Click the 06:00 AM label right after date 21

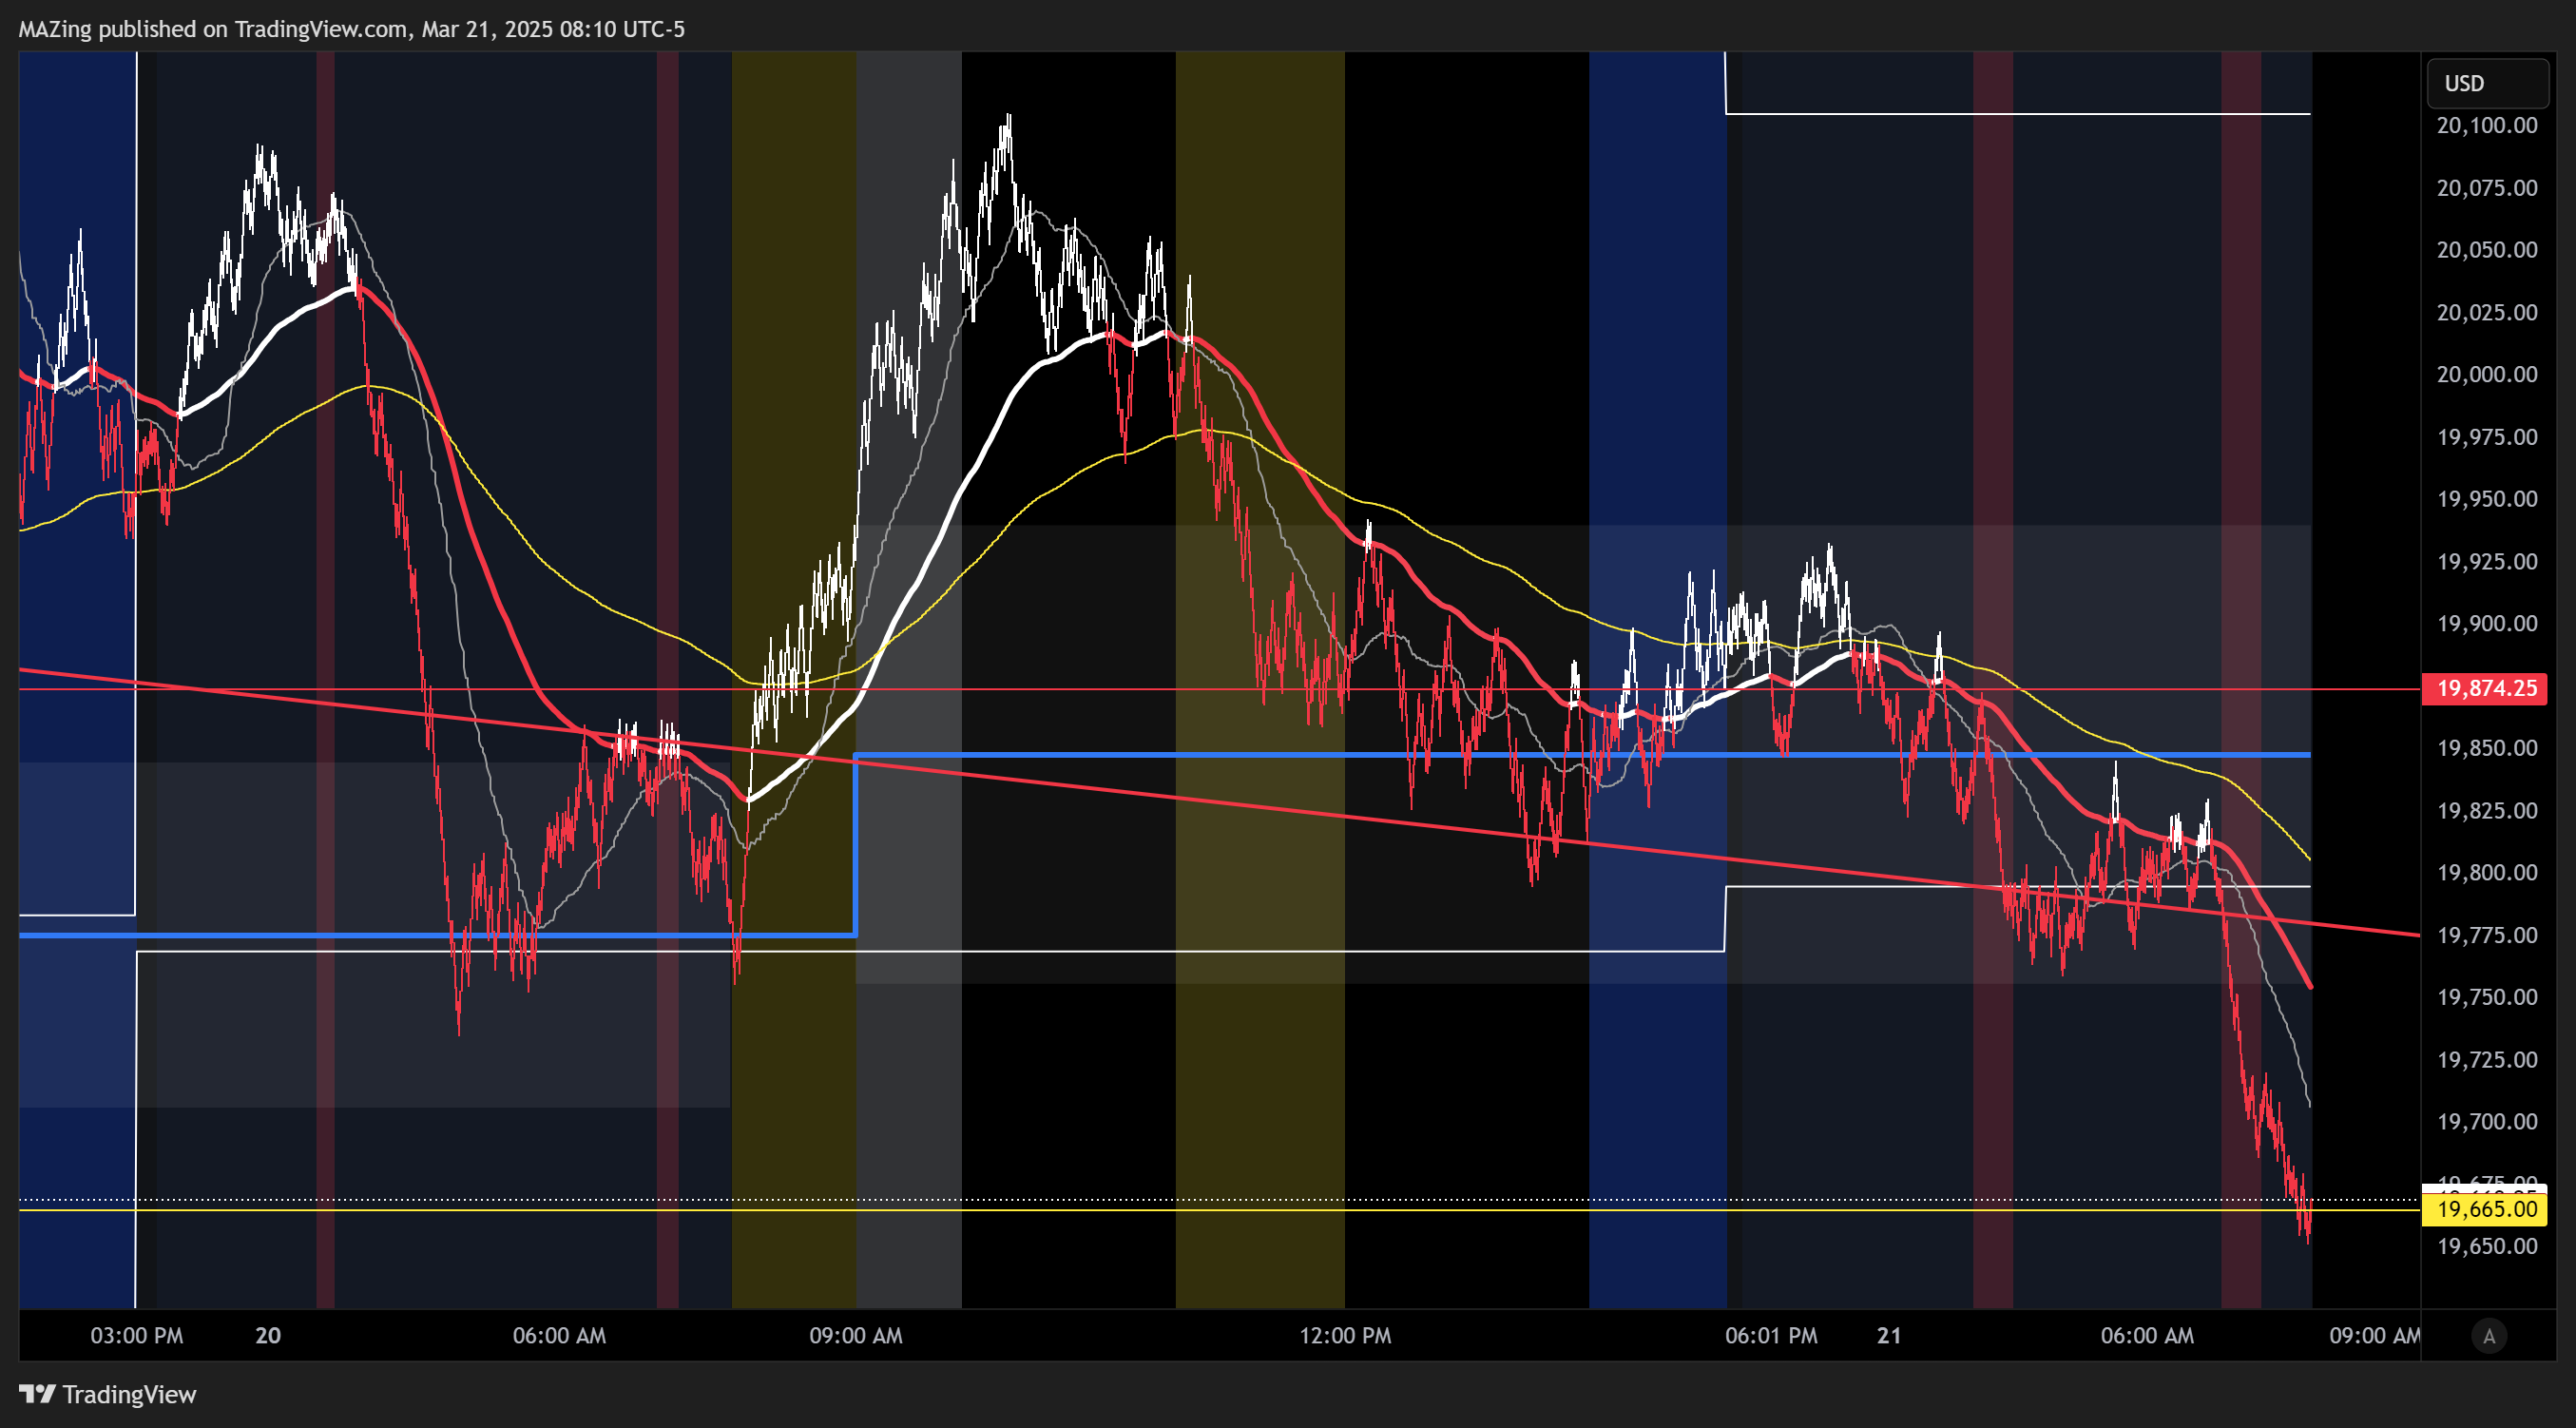[x=2147, y=1336]
